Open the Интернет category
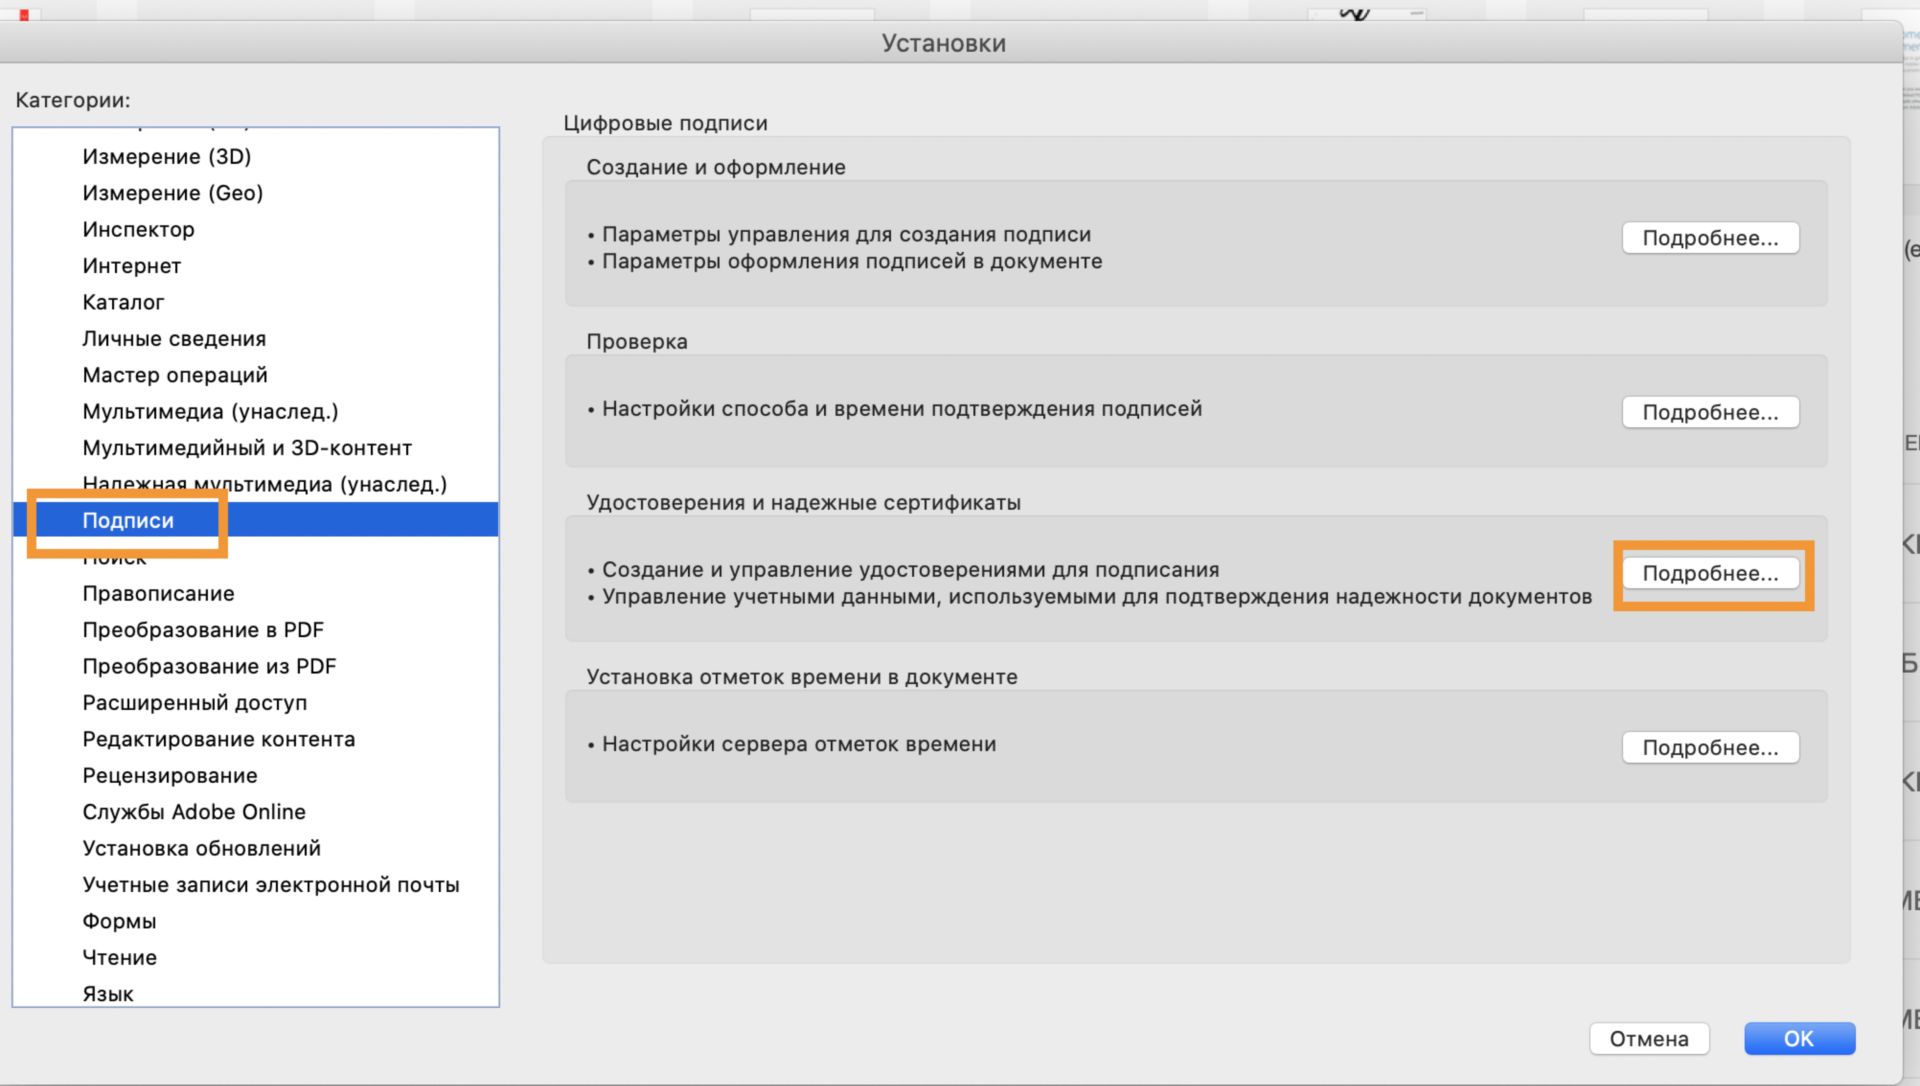This screenshot has width=1920, height=1086. tap(132, 266)
